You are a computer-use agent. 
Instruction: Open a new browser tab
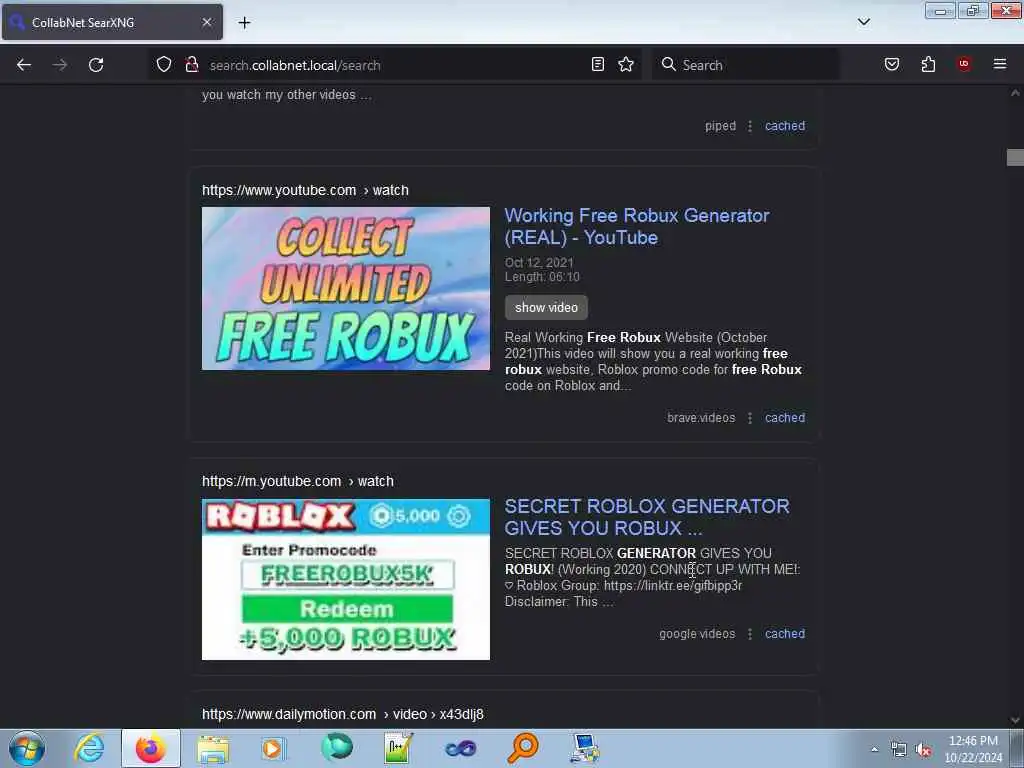[244, 23]
